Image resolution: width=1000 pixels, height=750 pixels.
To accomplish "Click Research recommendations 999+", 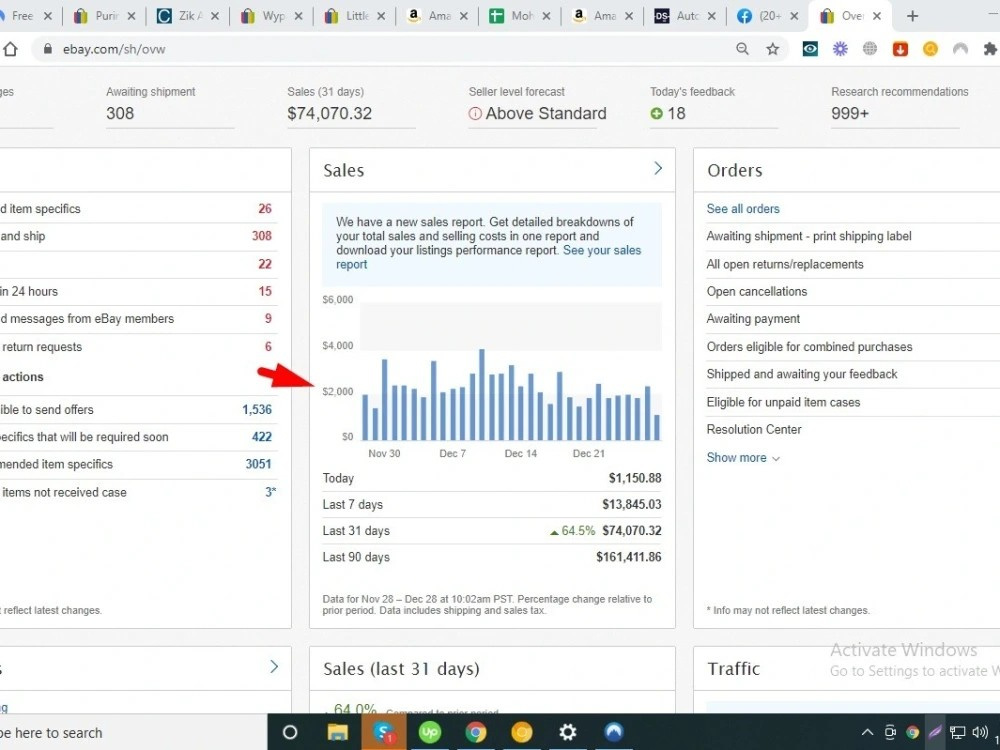I will 899,105.
